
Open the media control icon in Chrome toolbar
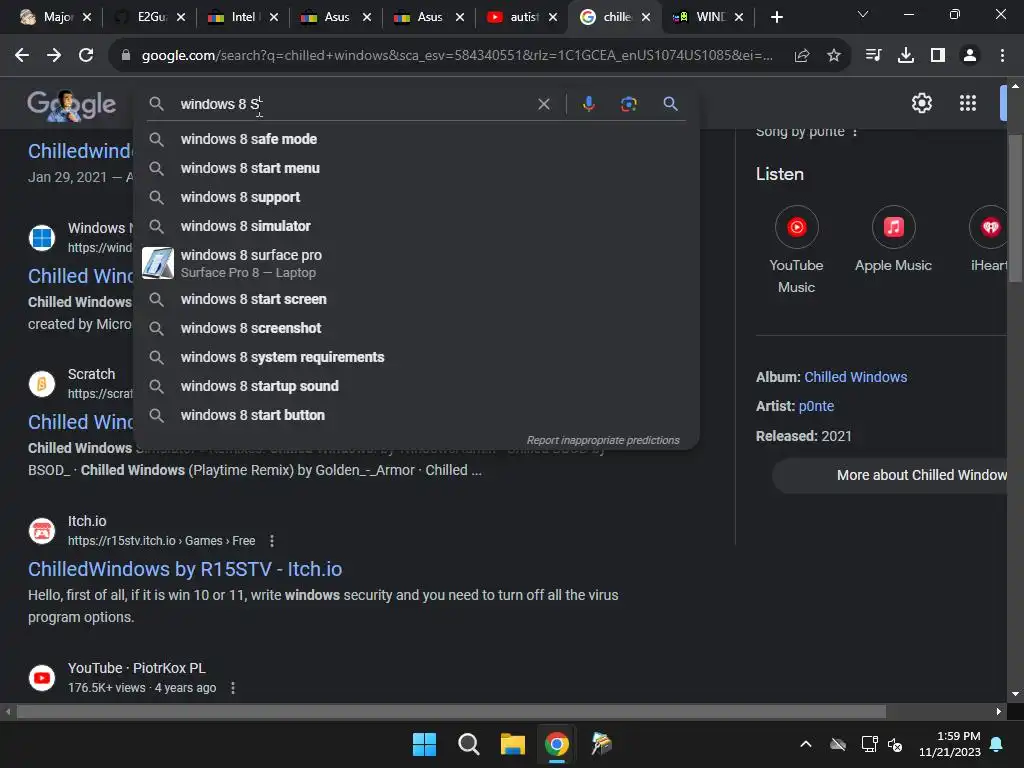click(873, 56)
